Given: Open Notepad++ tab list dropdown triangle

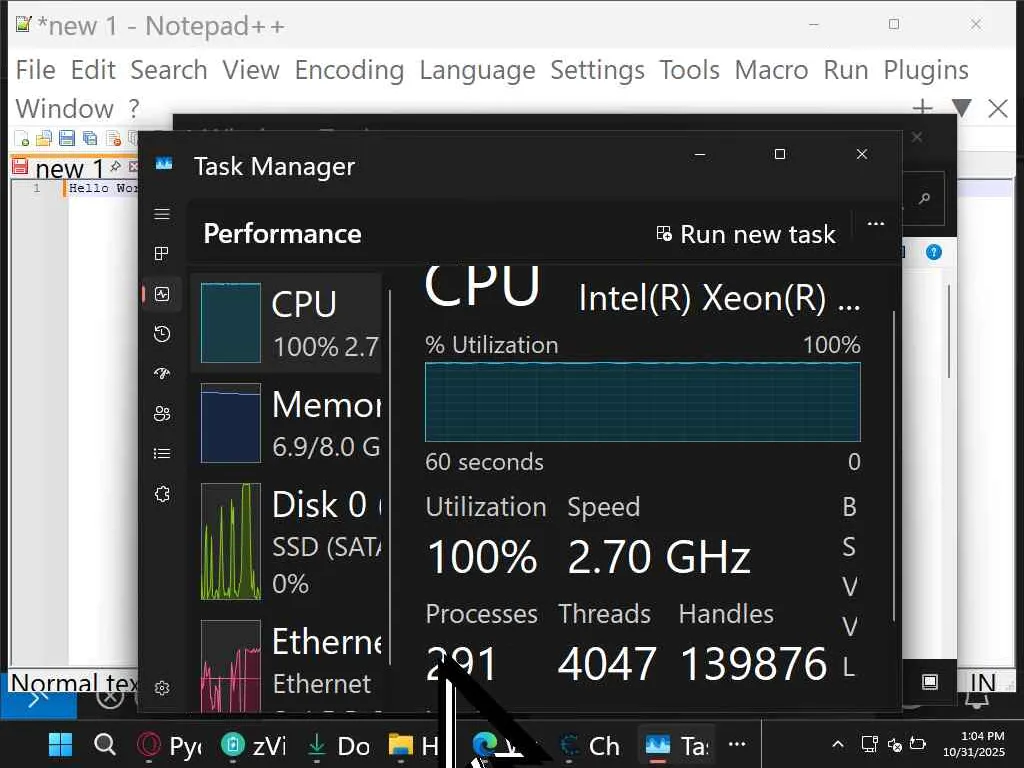Looking at the screenshot, I should click(961, 108).
